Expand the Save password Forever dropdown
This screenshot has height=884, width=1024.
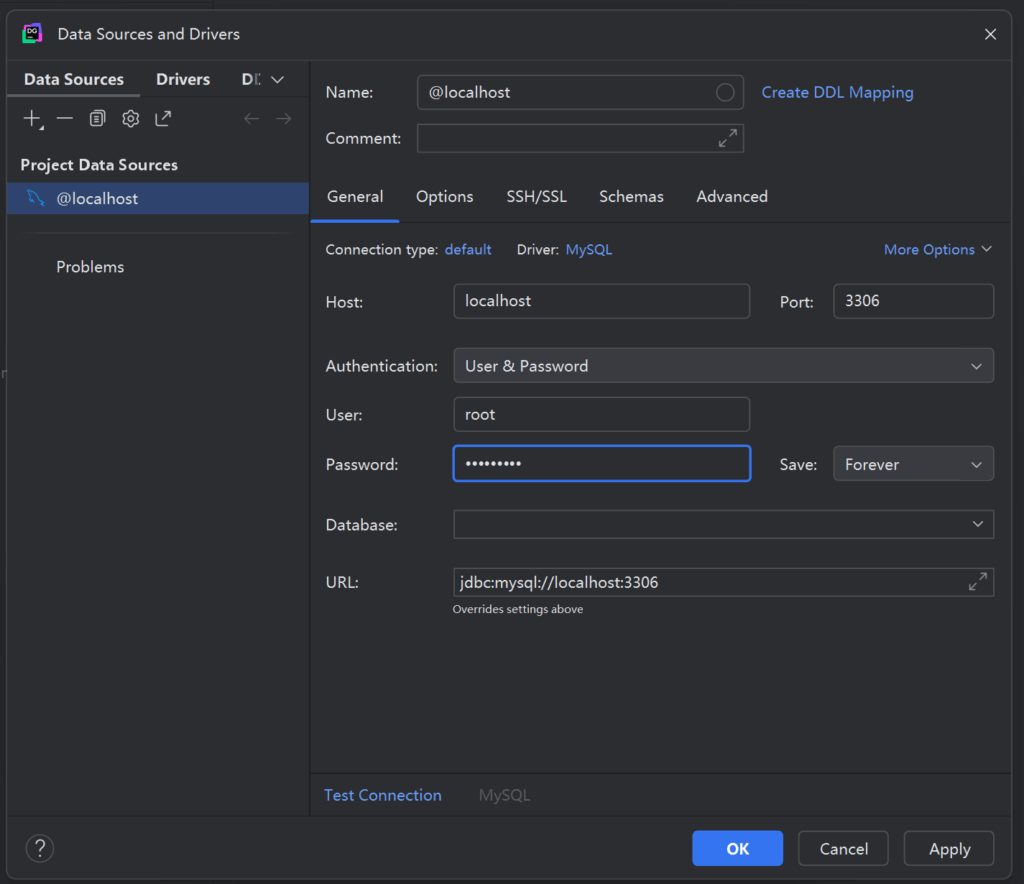coord(913,464)
